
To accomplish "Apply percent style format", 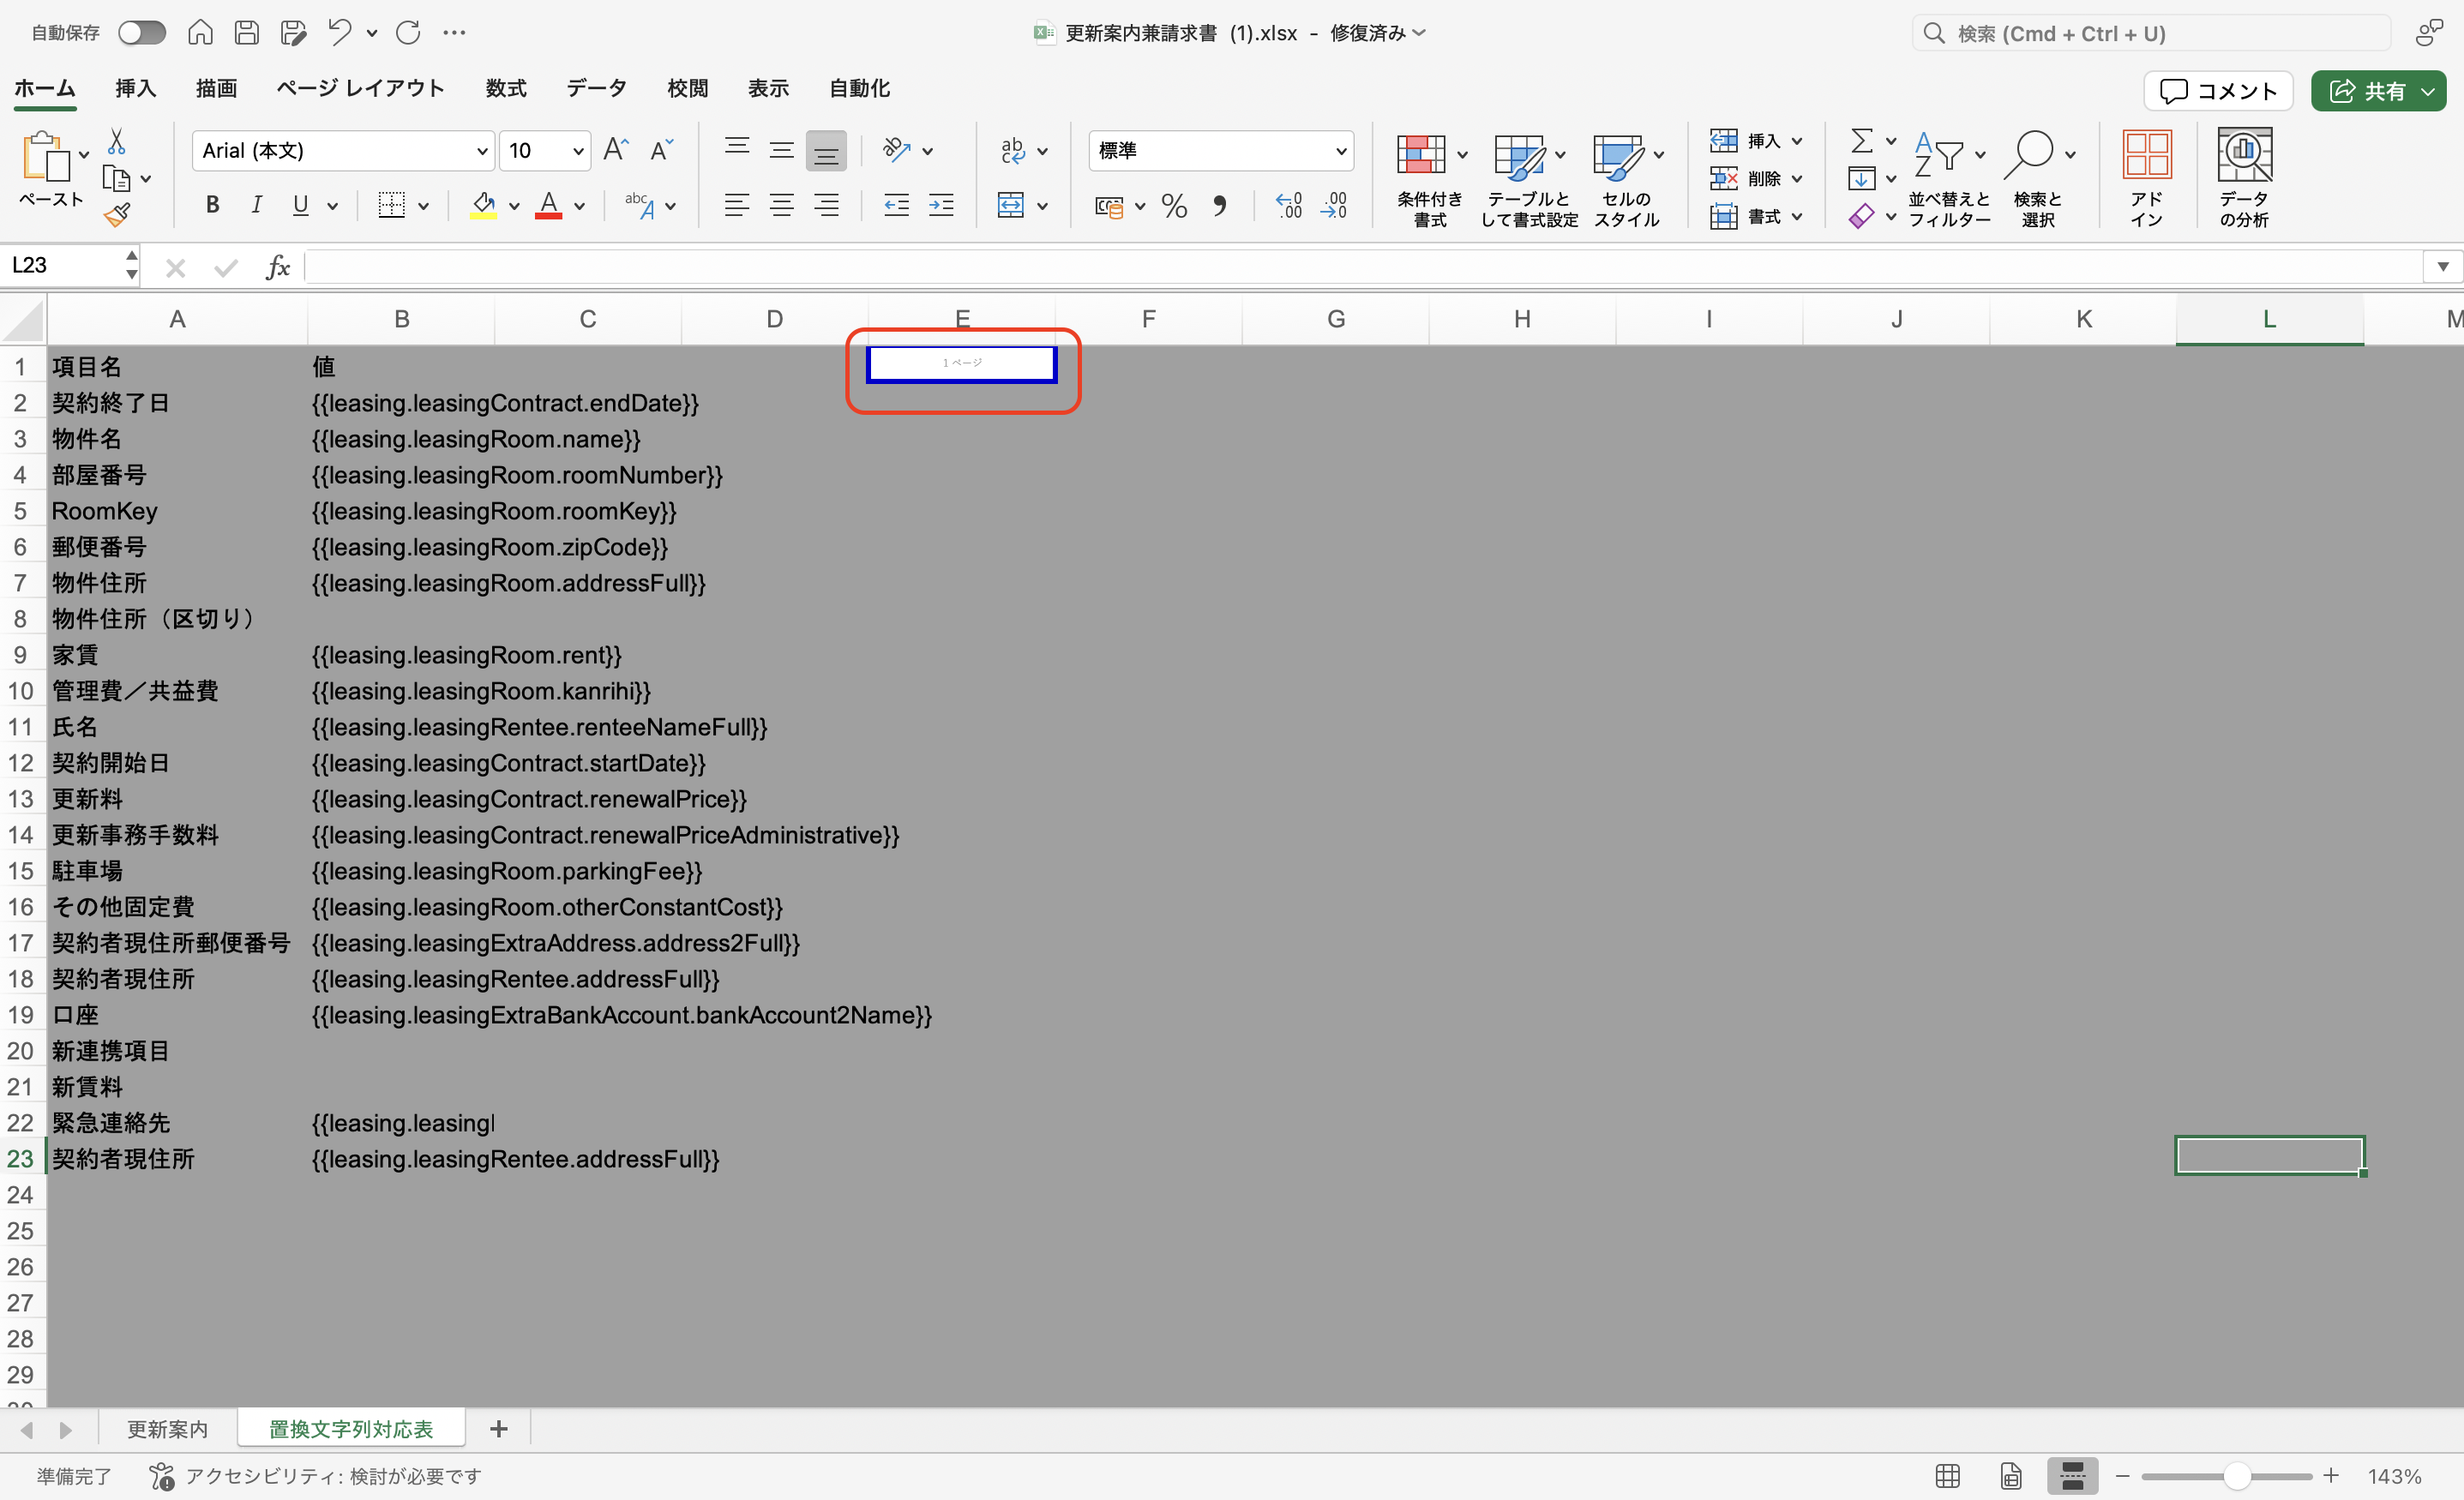I will pos(1174,206).
